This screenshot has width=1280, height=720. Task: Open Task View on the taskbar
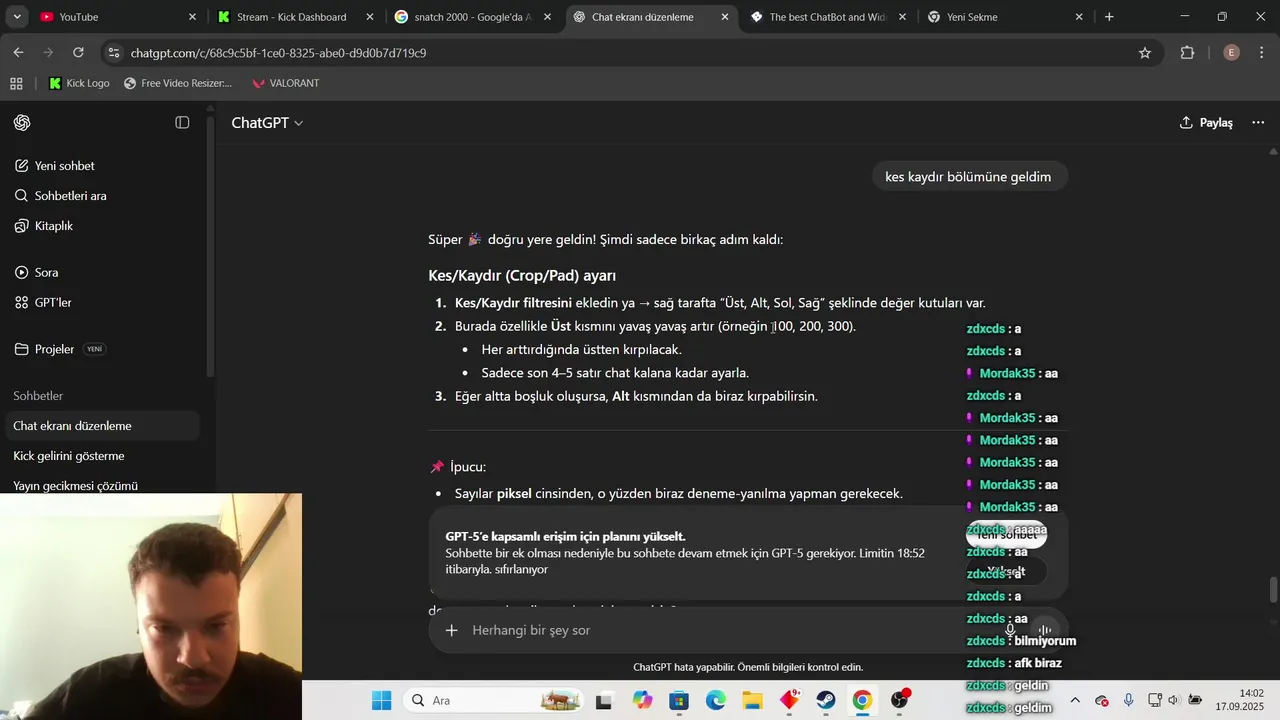604,701
